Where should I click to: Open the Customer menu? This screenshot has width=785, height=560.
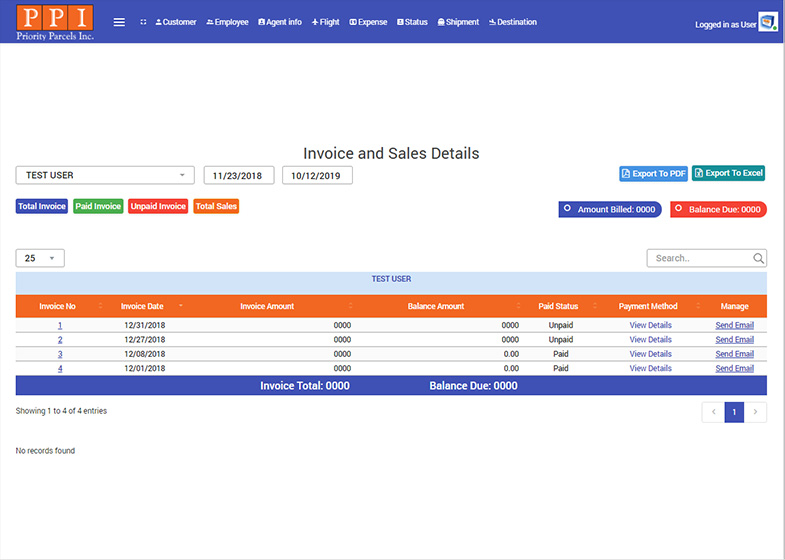(176, 22)
